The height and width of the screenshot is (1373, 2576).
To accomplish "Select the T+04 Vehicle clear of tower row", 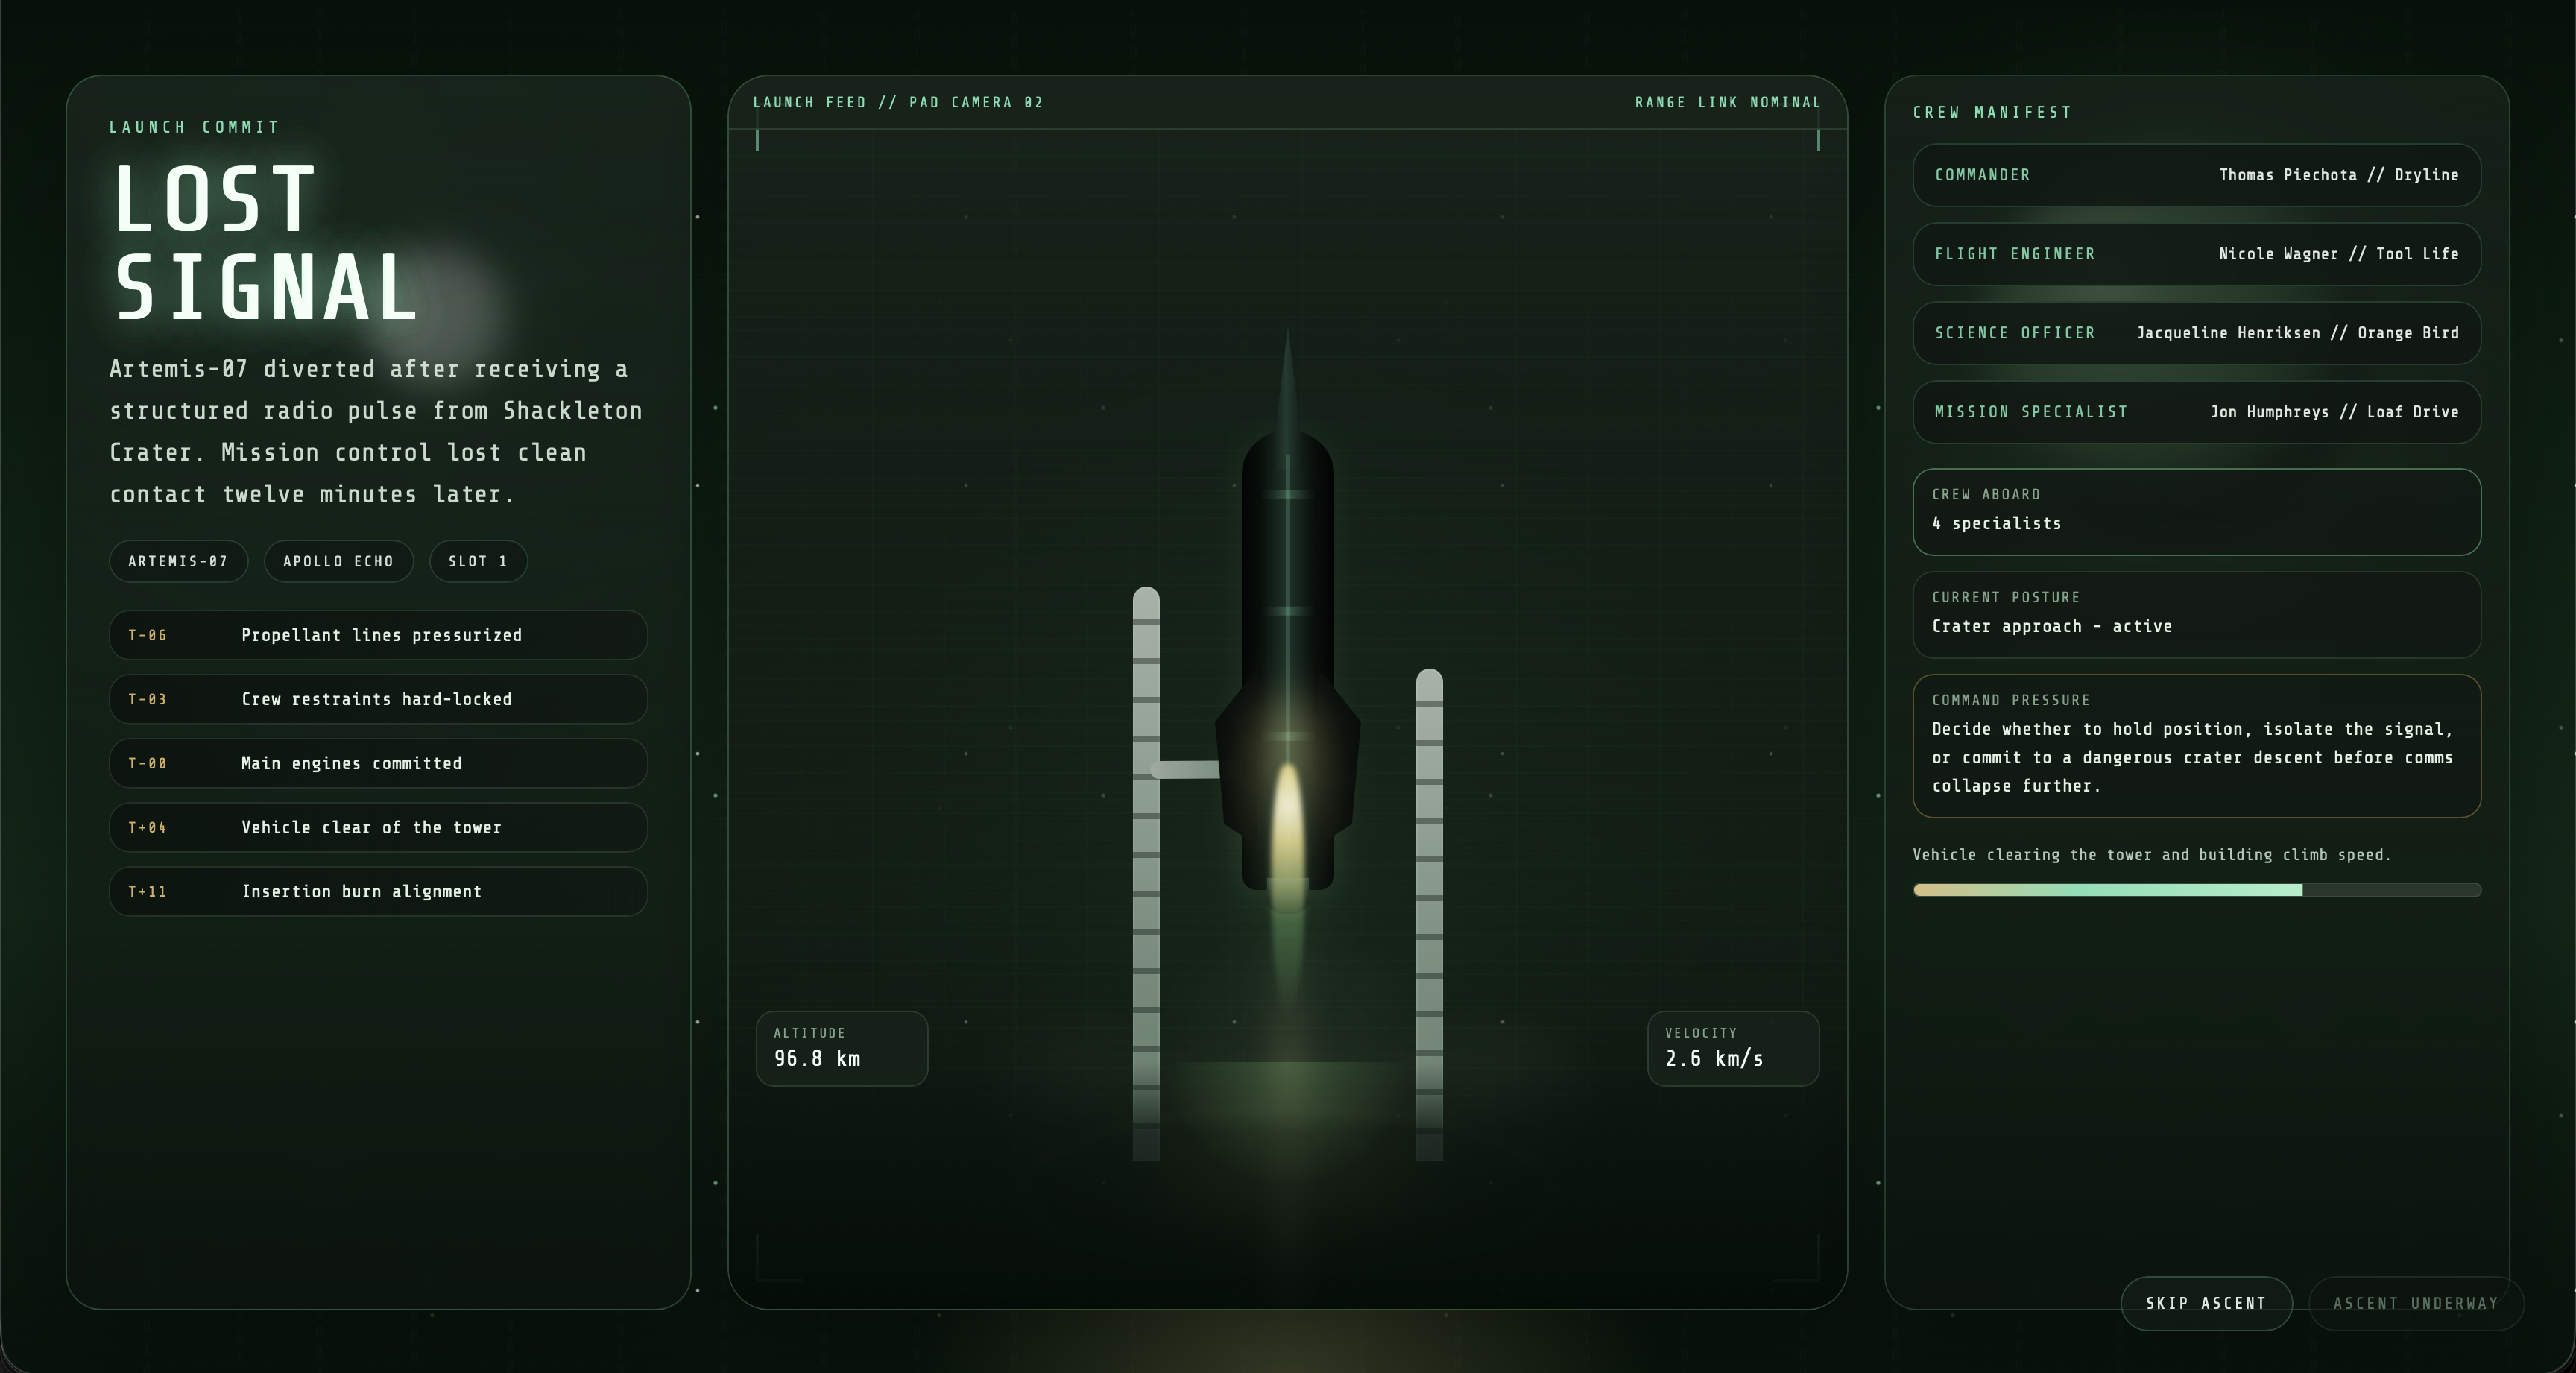I will coord(378,827).
